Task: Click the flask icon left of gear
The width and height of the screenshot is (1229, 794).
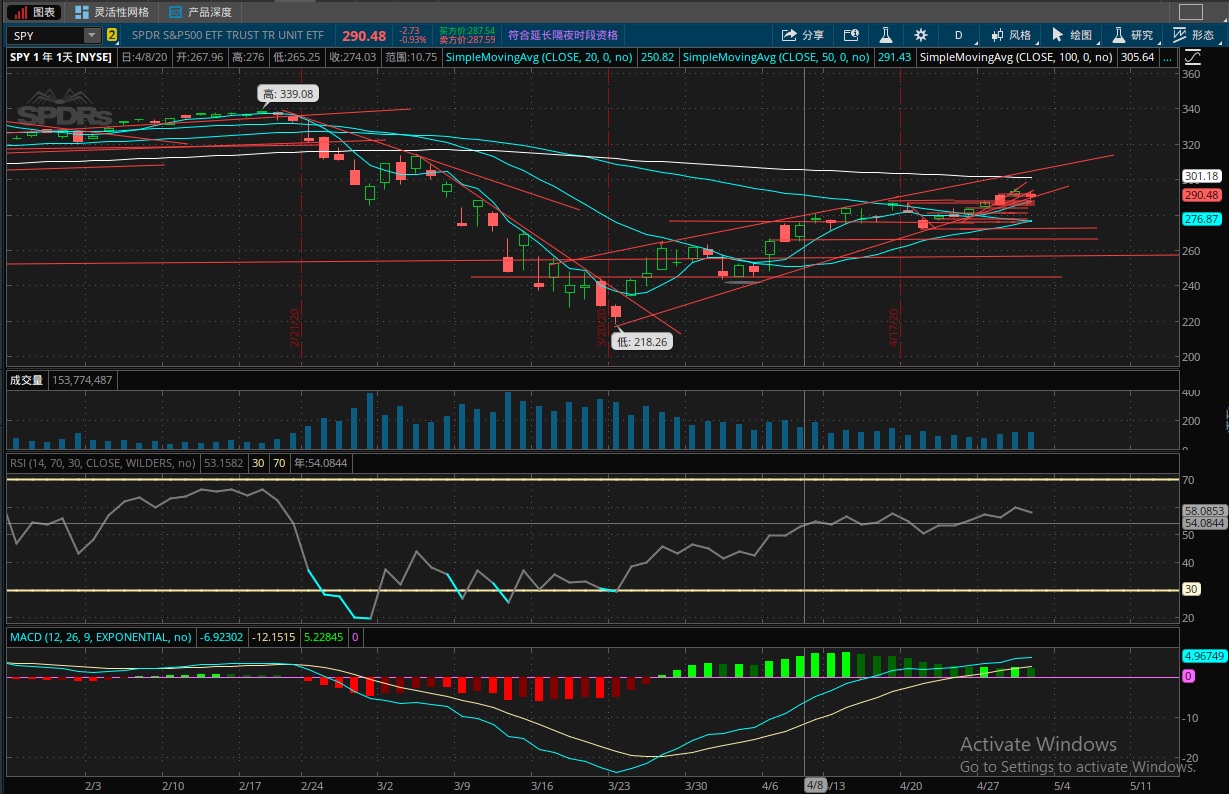Action: [x=886, y=35]
